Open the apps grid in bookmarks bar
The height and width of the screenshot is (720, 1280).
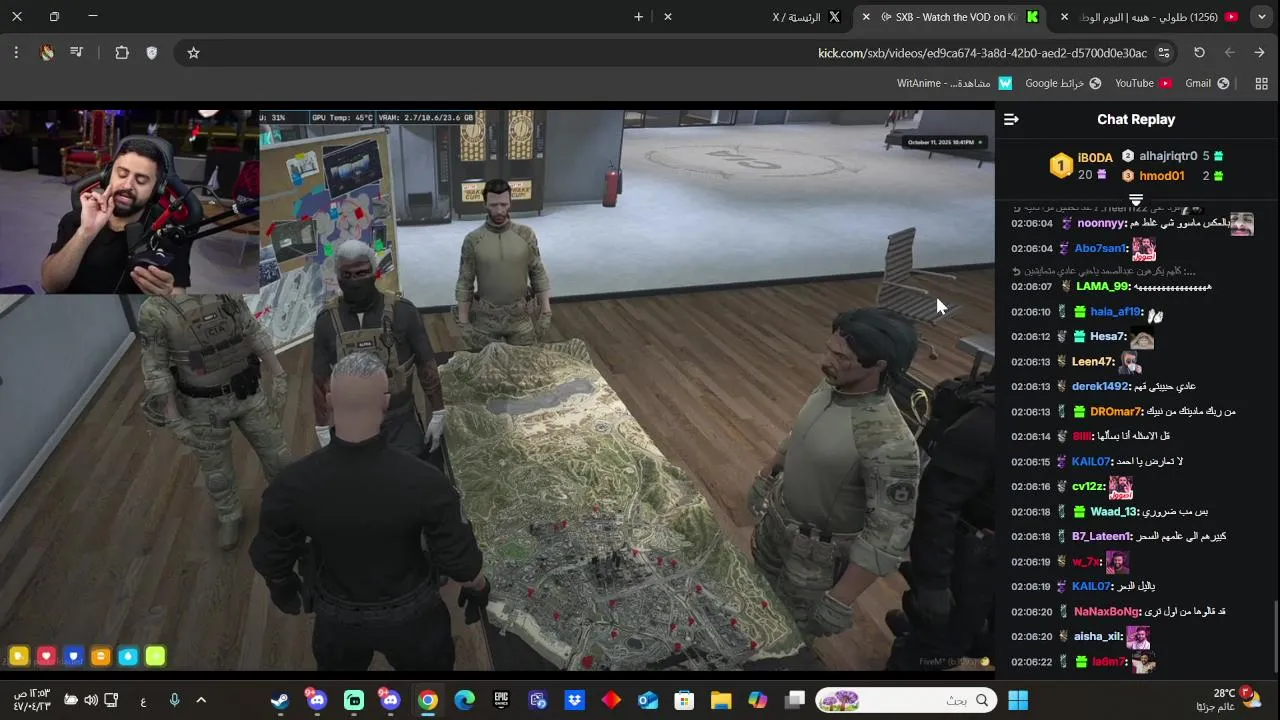point(1261,84)
